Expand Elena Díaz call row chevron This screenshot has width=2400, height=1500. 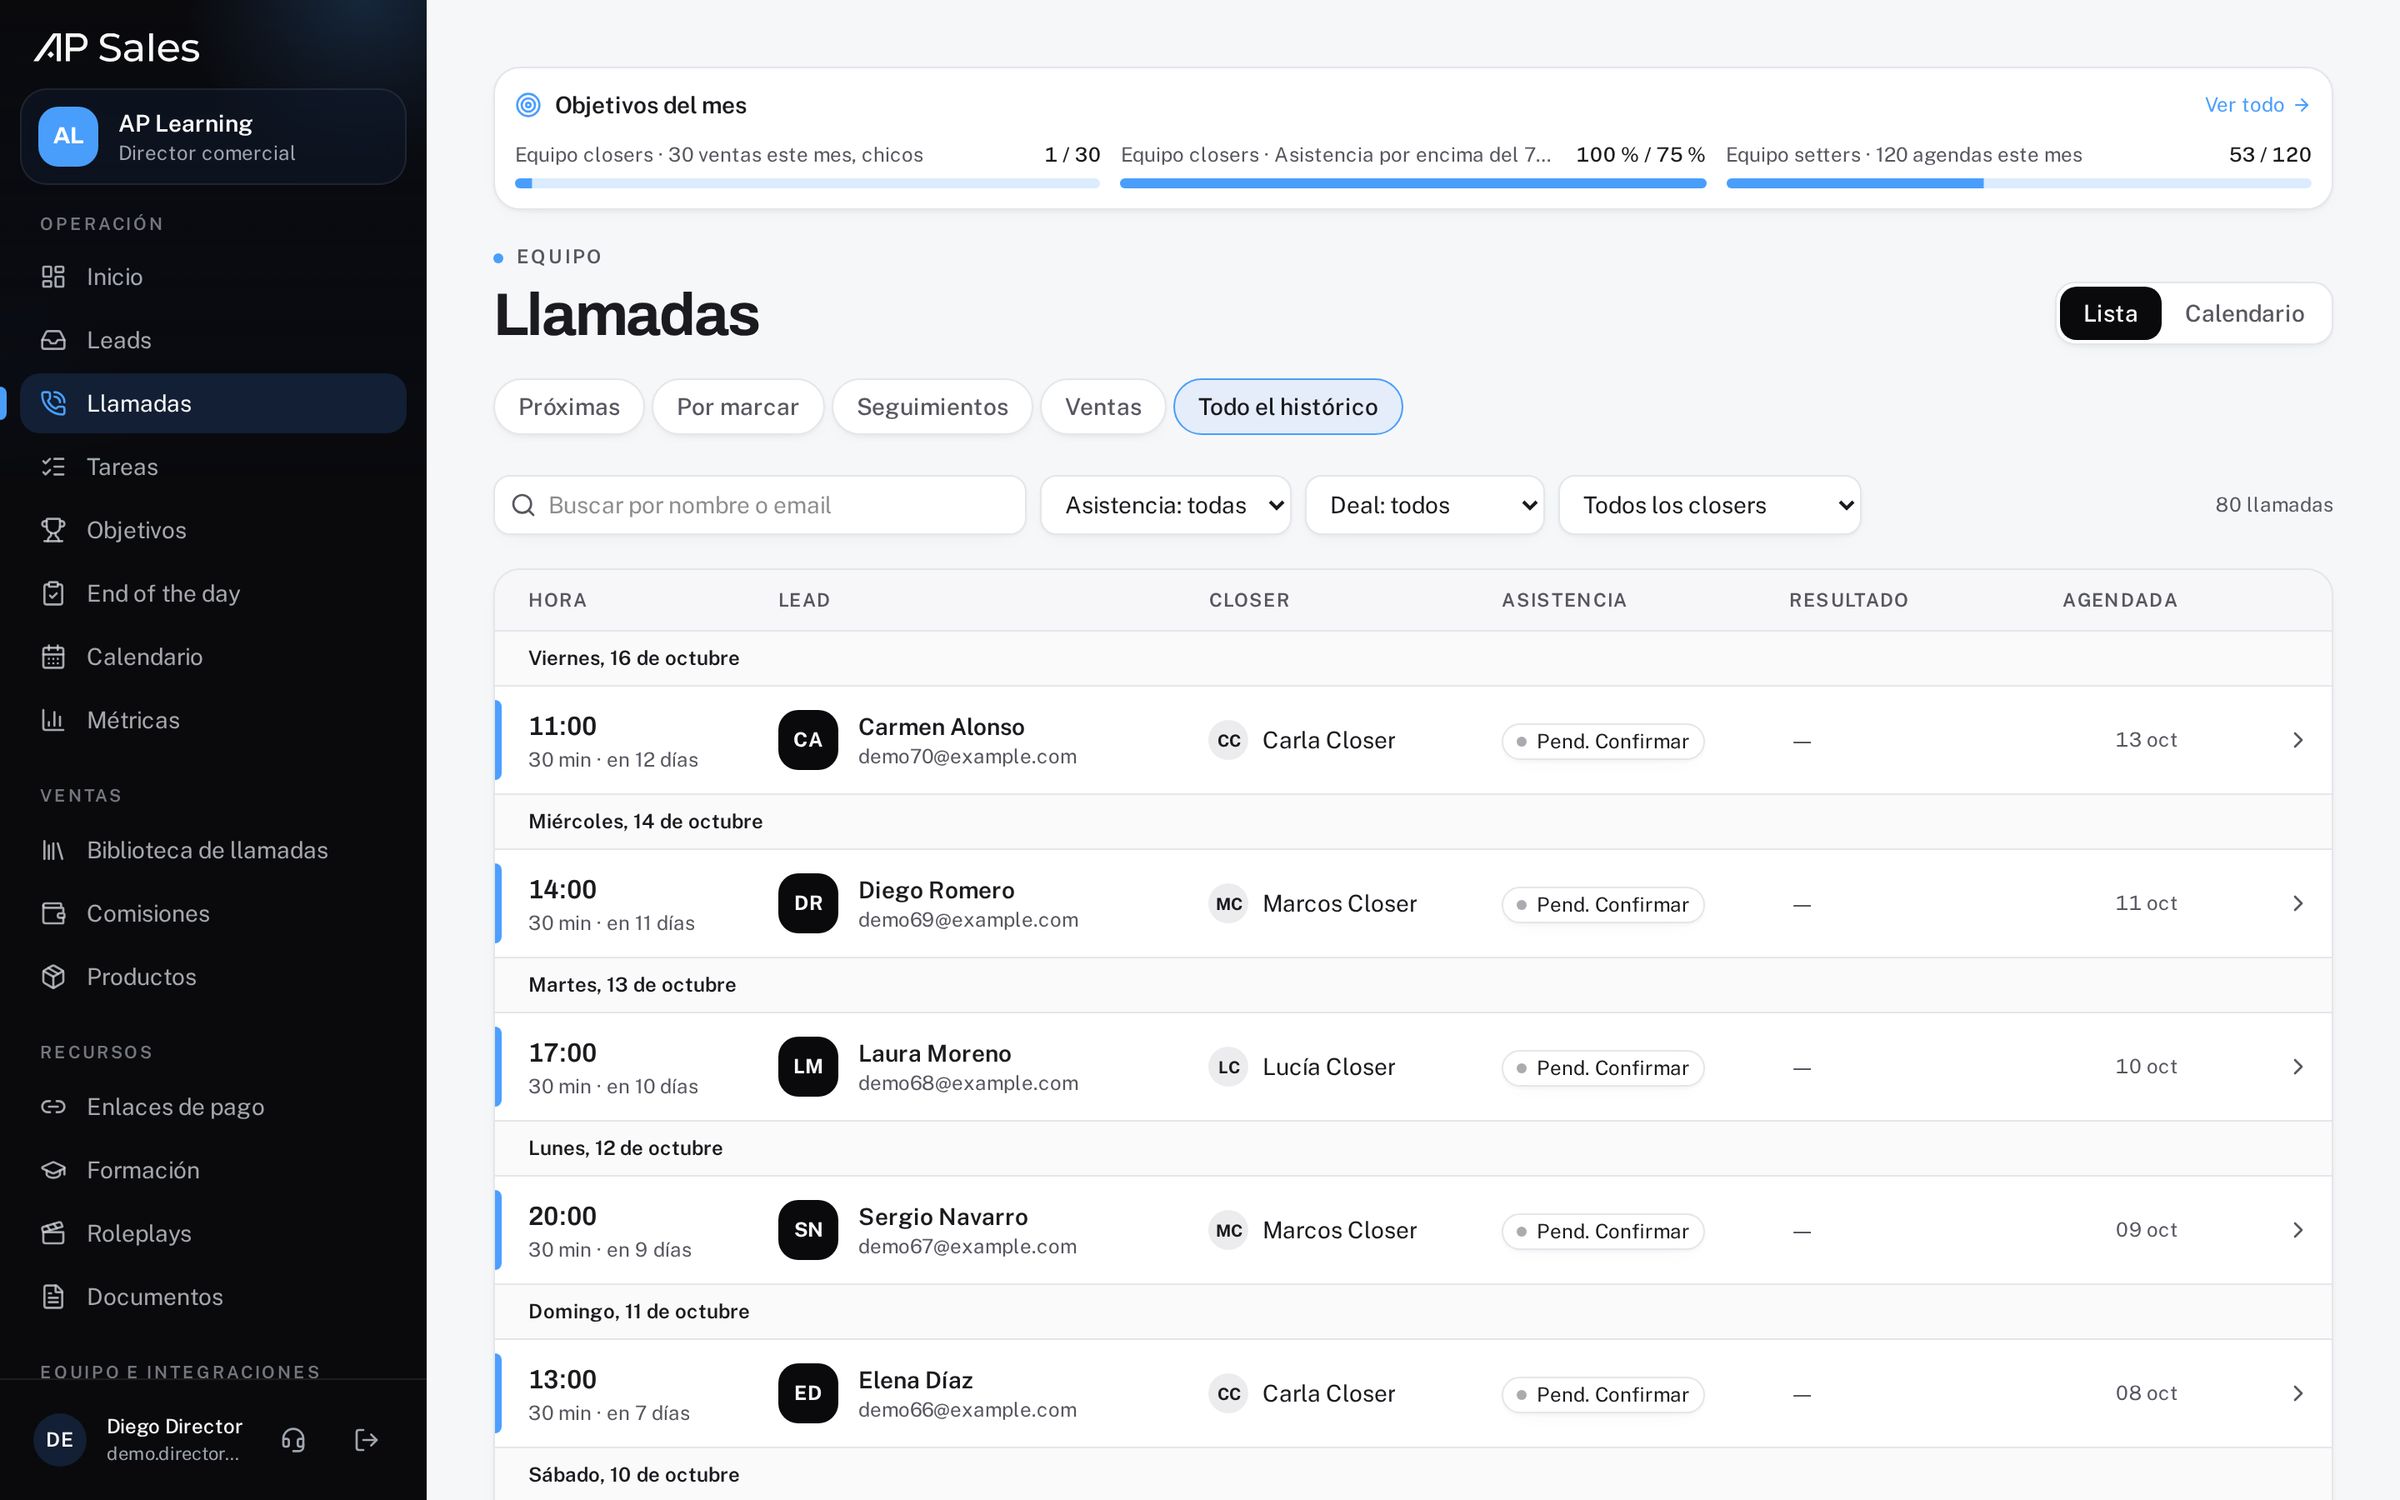coord(2298,1394)
